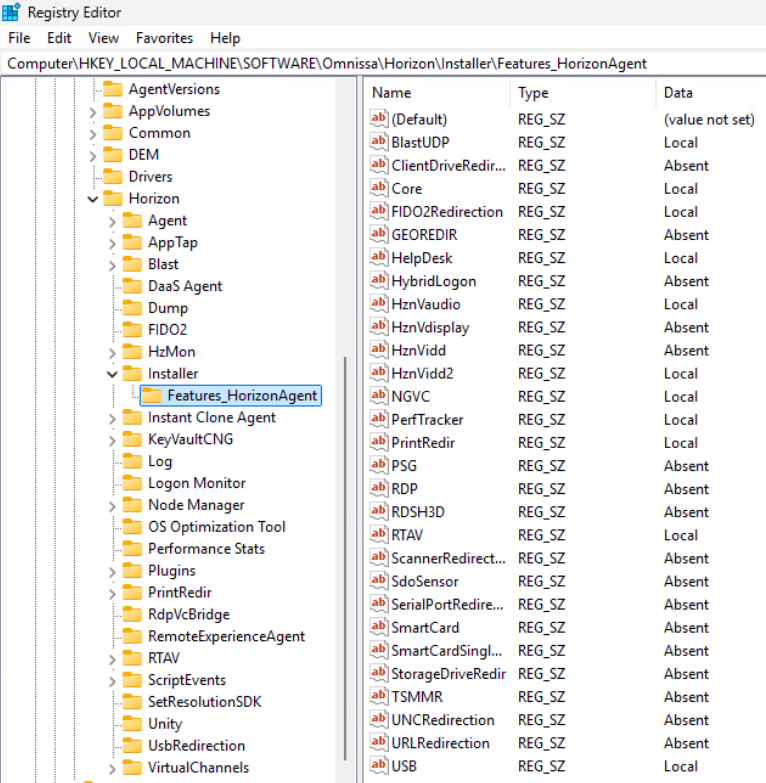Click the RdpVcBridge folder icon
Viewport: 766px width, 783px height.
(x=132, y=614)
